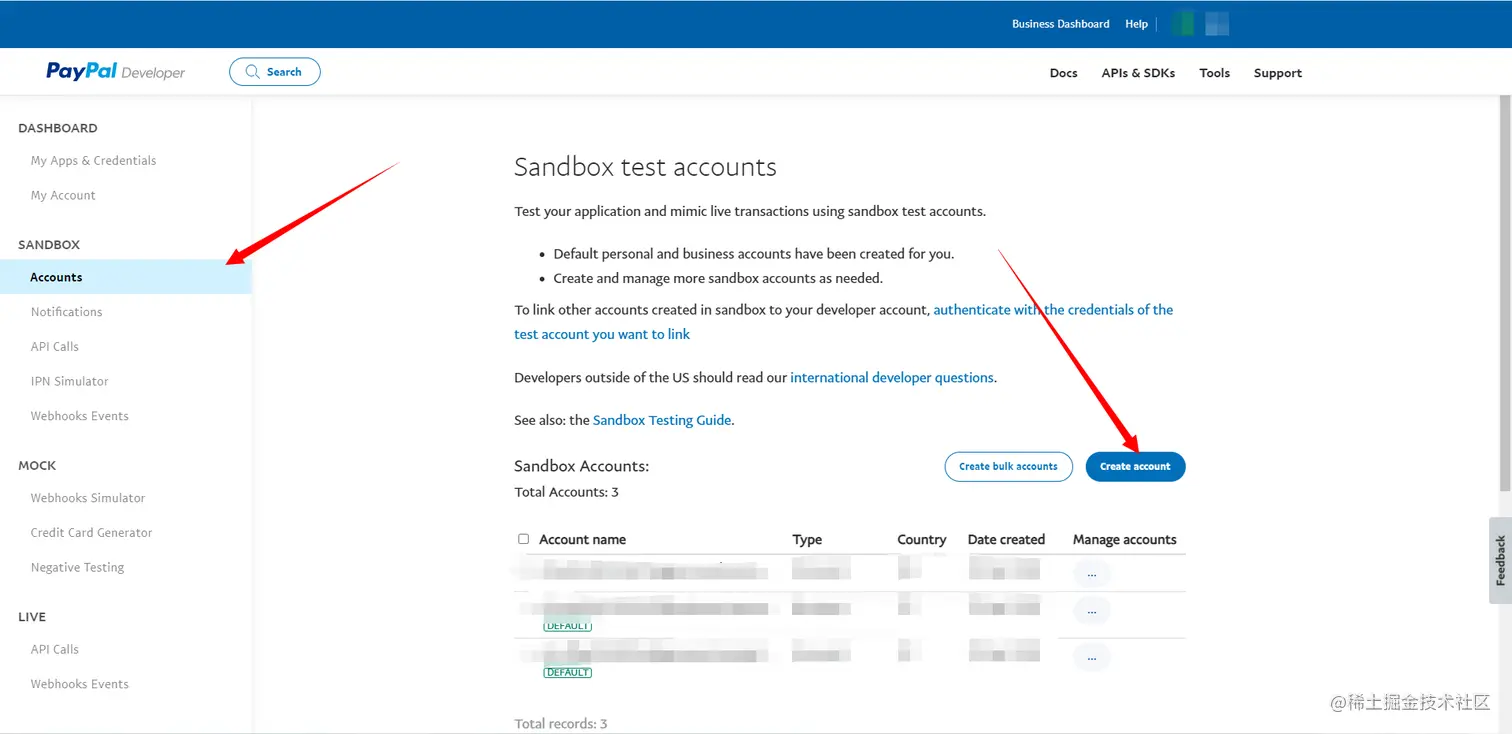The width and height of the screenshot is (1512, 734).
Task: Click the Type column header
Action: coord(807,539)
